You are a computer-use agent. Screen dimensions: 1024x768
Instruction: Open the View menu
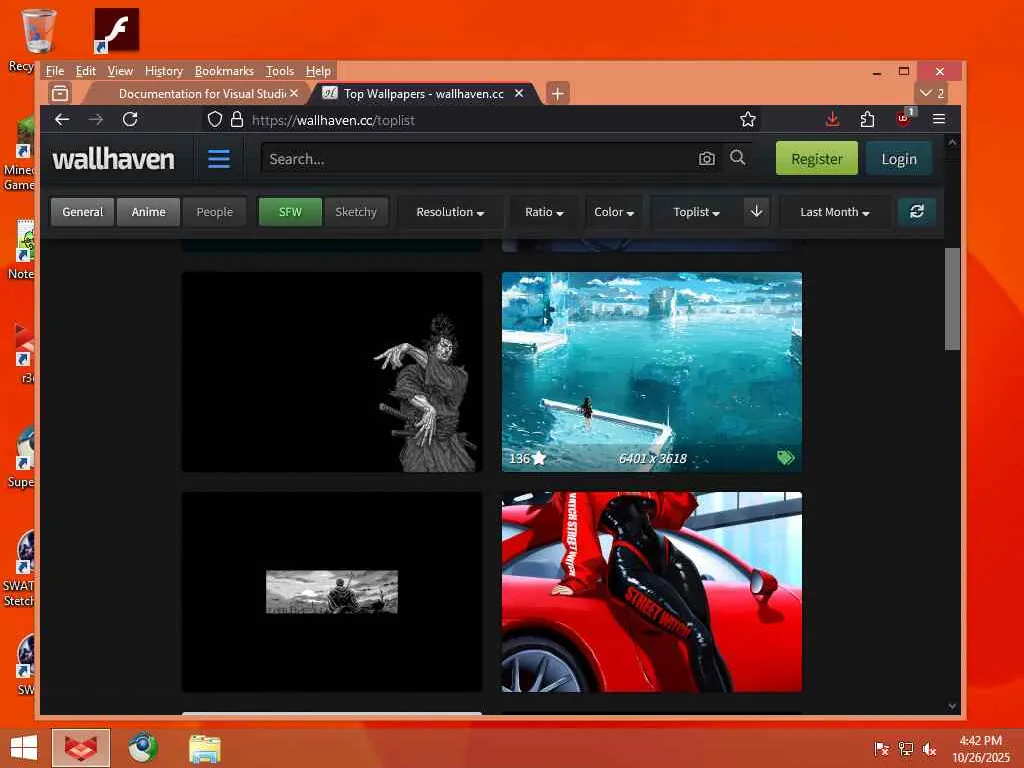(x=120, y=71)
